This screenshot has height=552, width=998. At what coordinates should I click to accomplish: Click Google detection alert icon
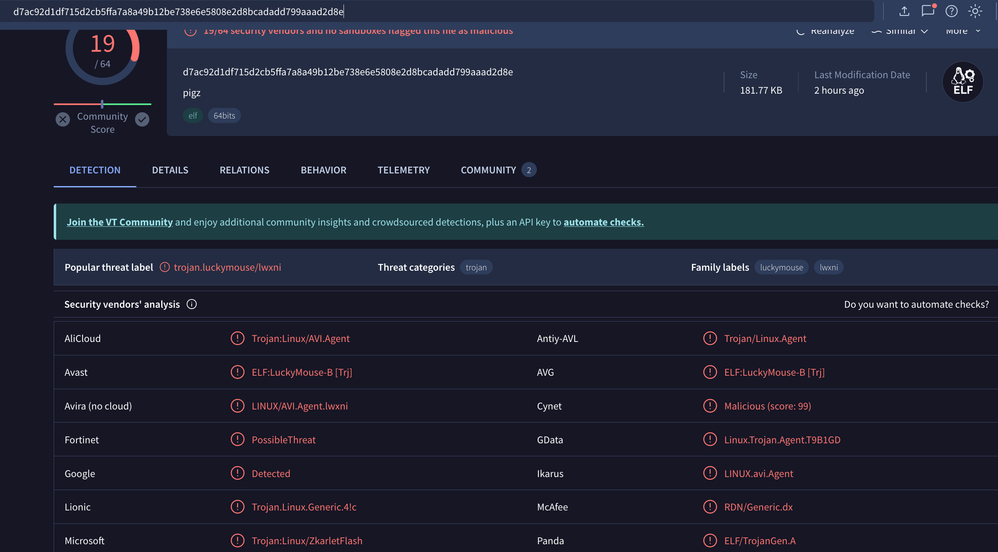(x=237, y=473)
